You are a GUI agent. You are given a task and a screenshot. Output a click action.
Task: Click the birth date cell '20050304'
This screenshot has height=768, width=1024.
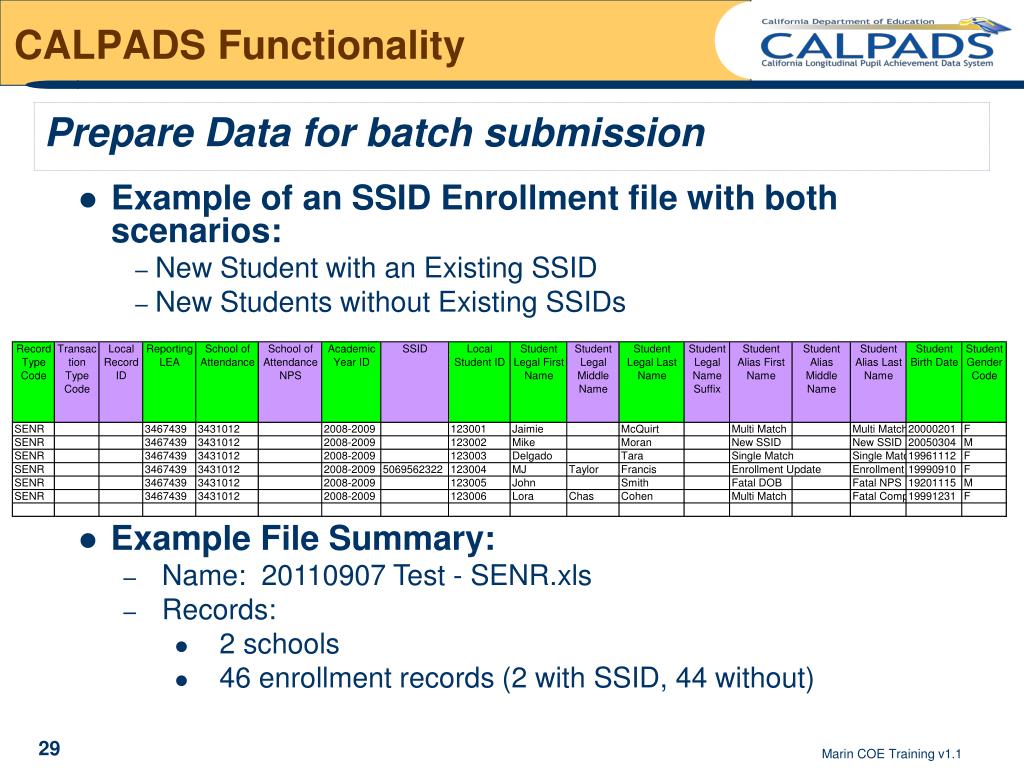pyautogui.click(x=932, y=443)
